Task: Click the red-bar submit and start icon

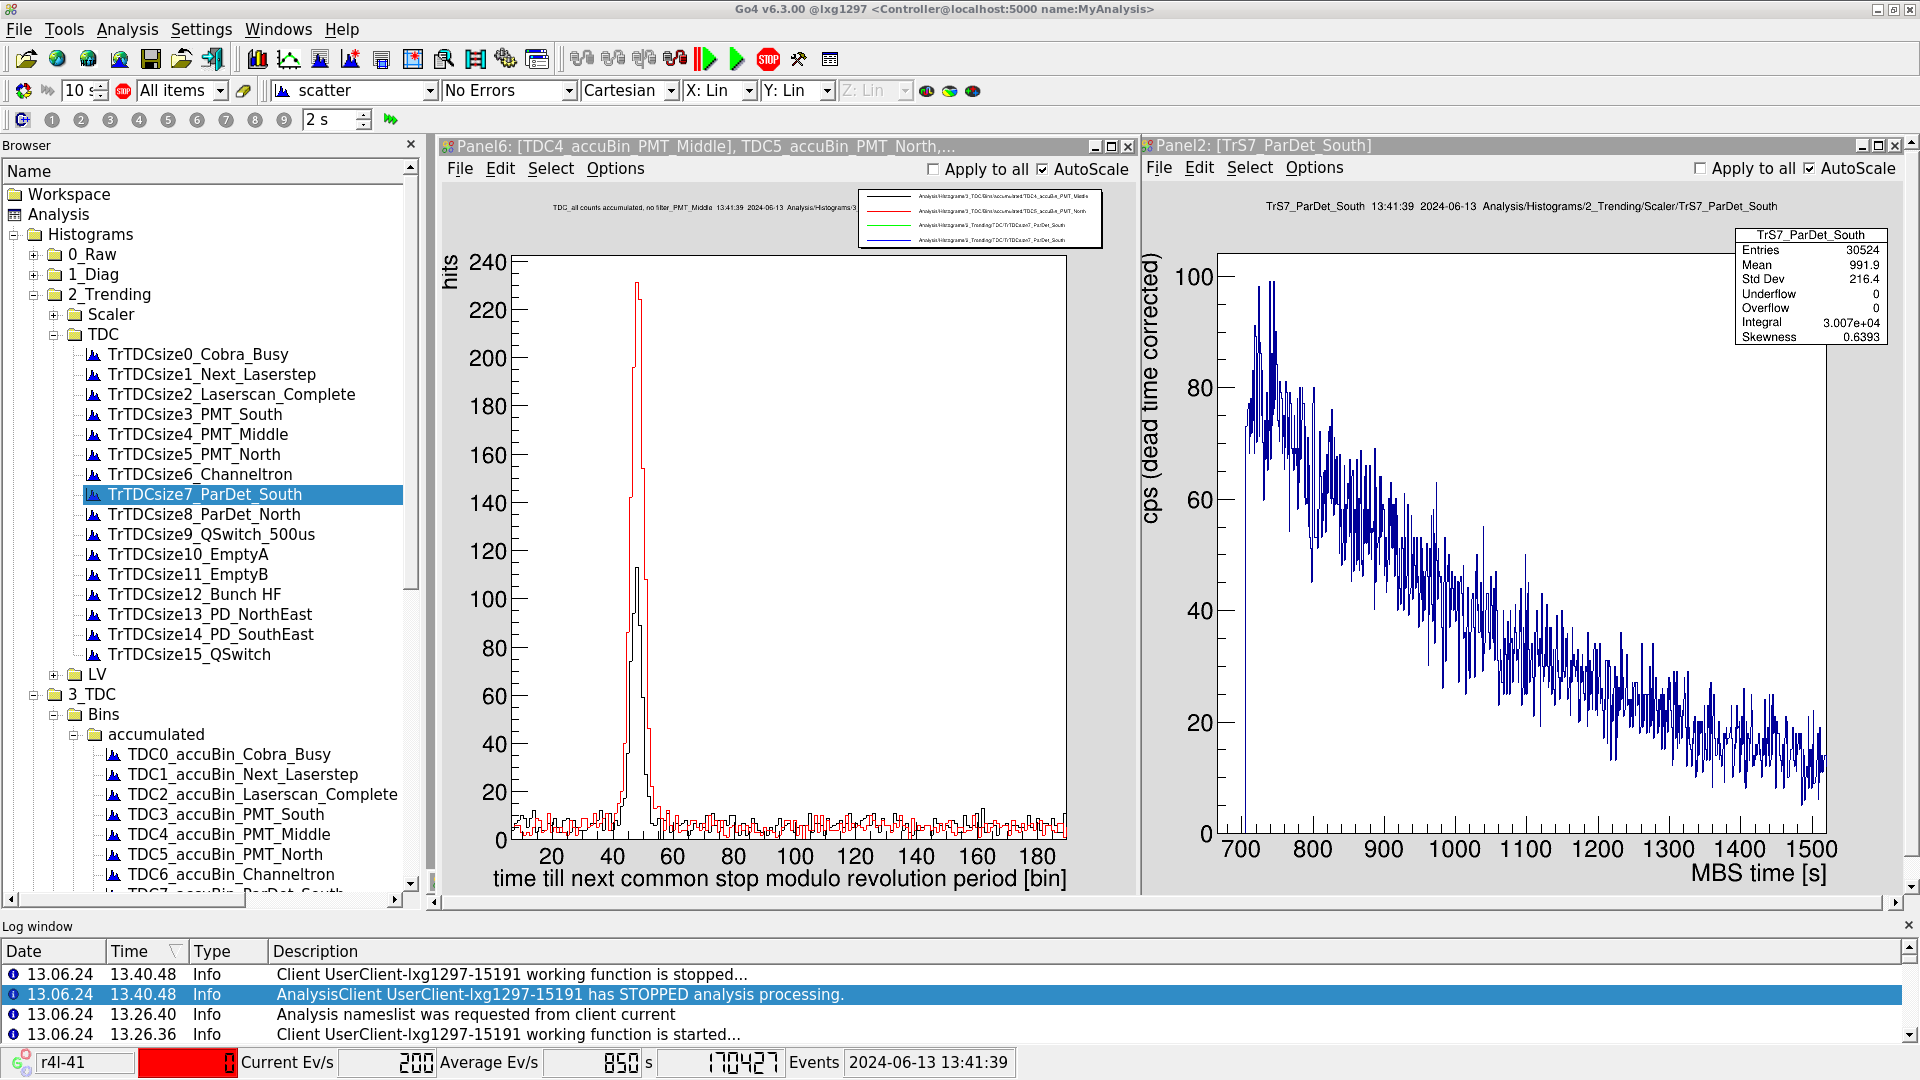Action: pos(706,60)
